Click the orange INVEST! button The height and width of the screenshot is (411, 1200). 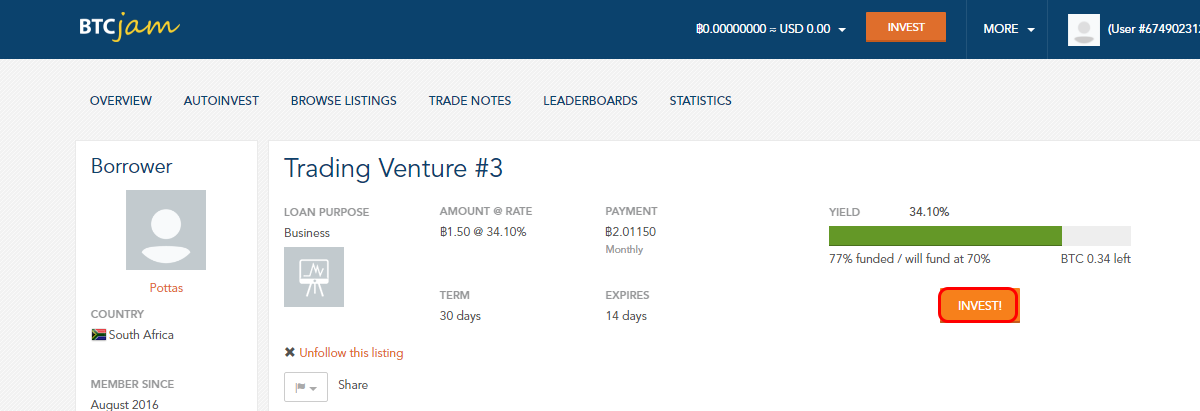[979, 306]
